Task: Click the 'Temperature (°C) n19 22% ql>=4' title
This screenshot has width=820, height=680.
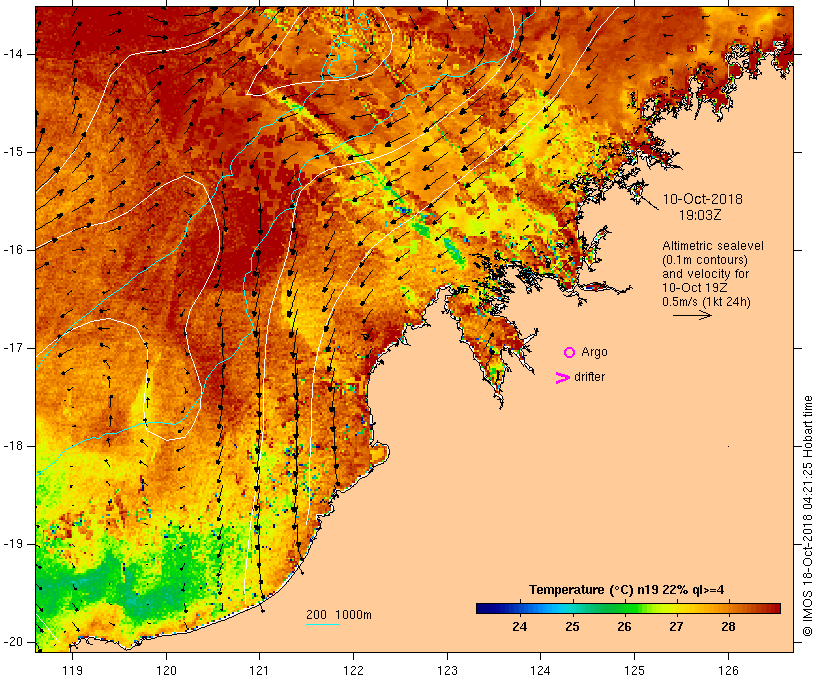Action: (627, 590)
